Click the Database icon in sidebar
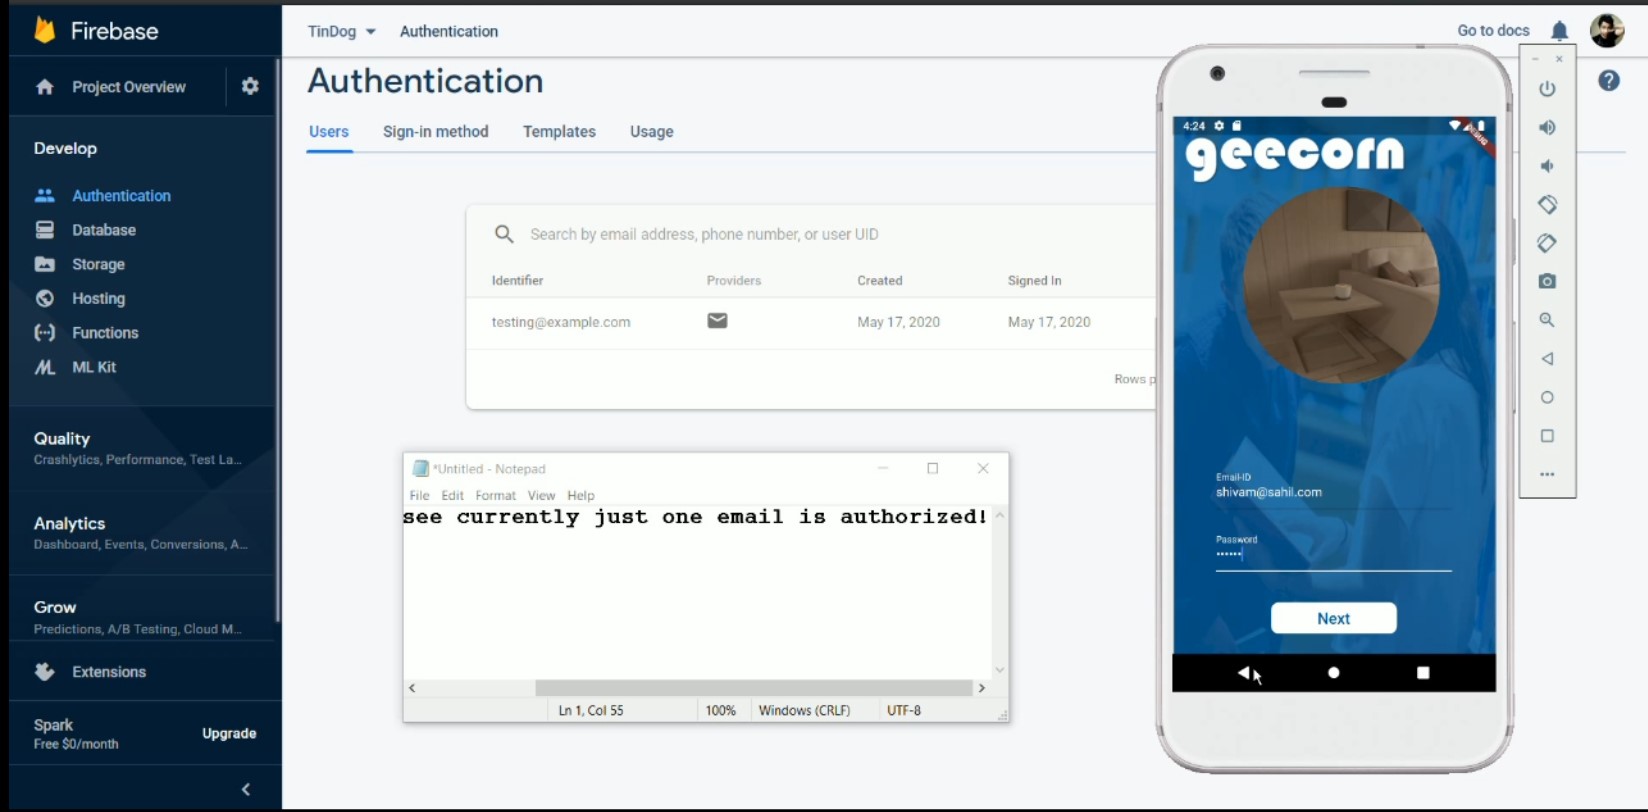Viewport: 1648px width, 812px height. [44, 230]
